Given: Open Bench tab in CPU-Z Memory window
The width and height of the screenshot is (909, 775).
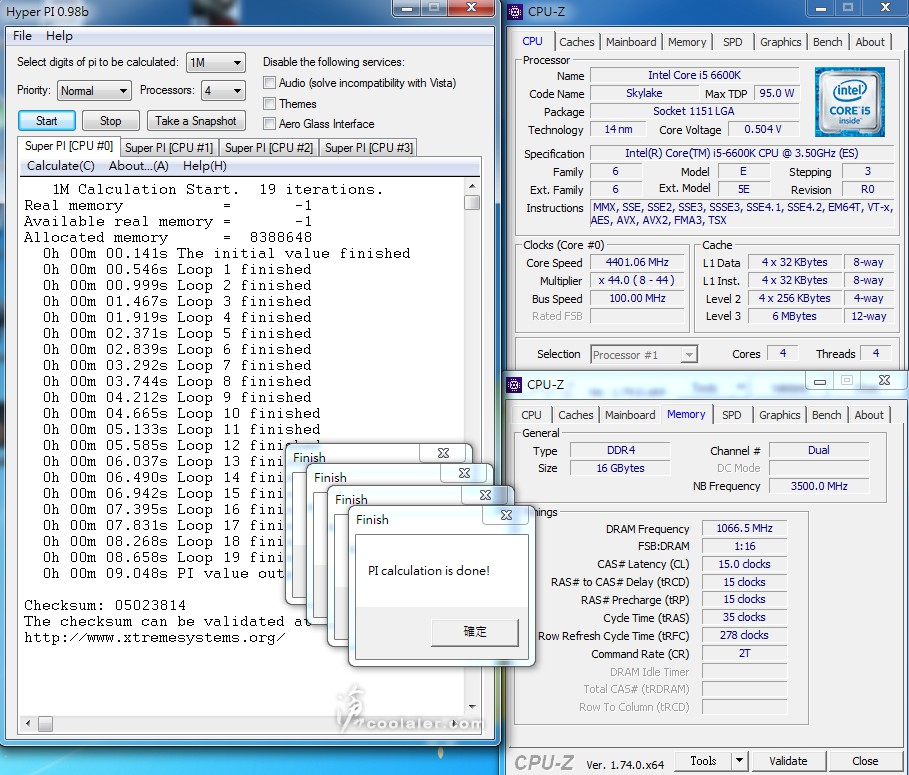Looking at the screenshot, I should [x=826, y=415].
